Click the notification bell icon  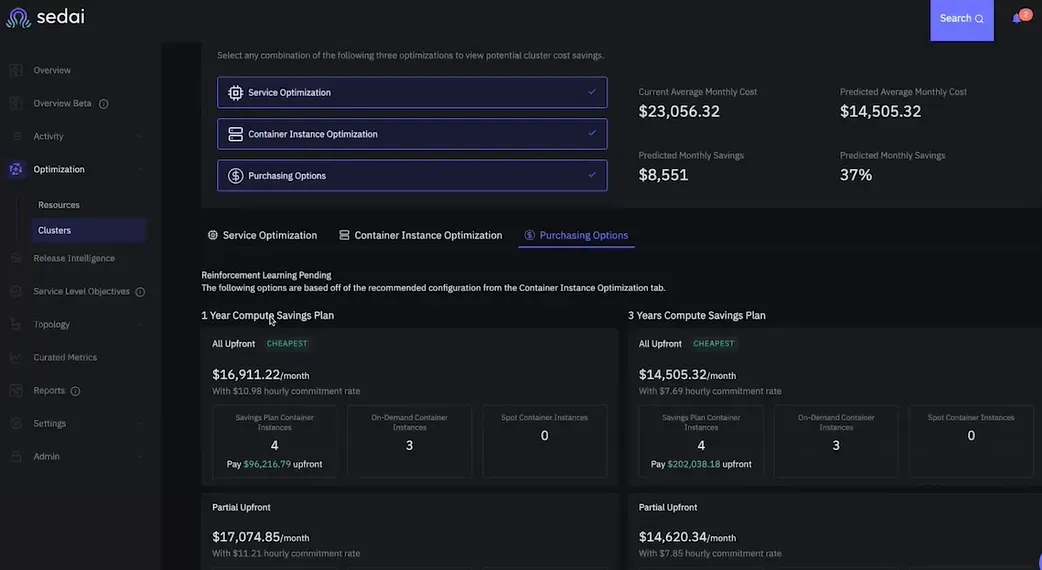click(x=1016, y=18)
